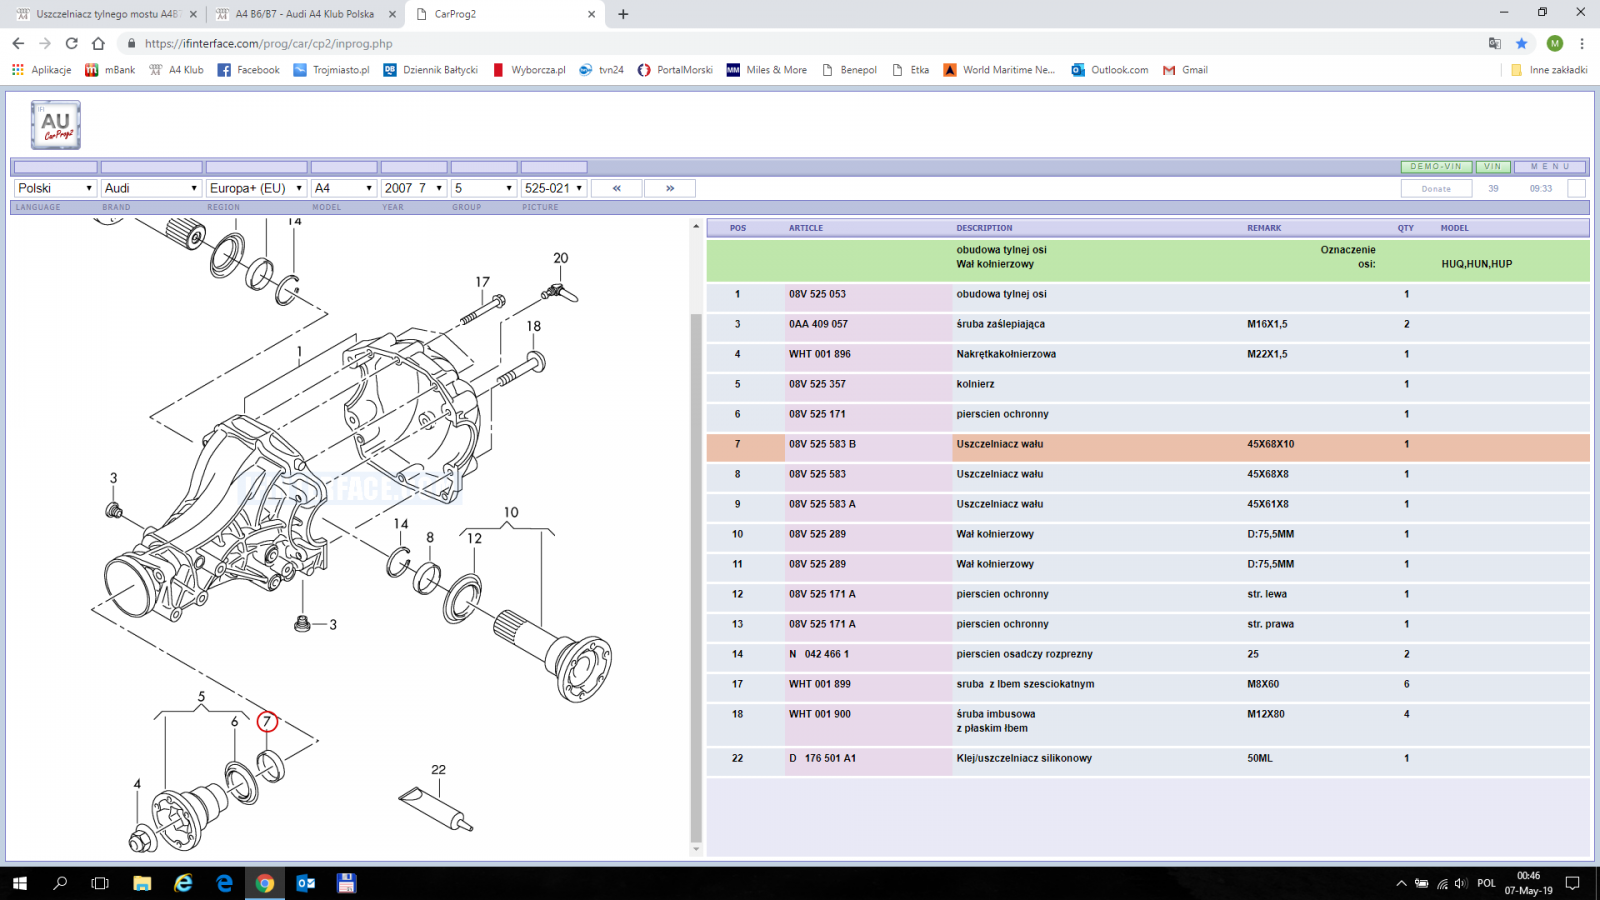Viewport: 1600px width, 900px height.
Task: Open Windows notification center
Action: [1573, 883]
